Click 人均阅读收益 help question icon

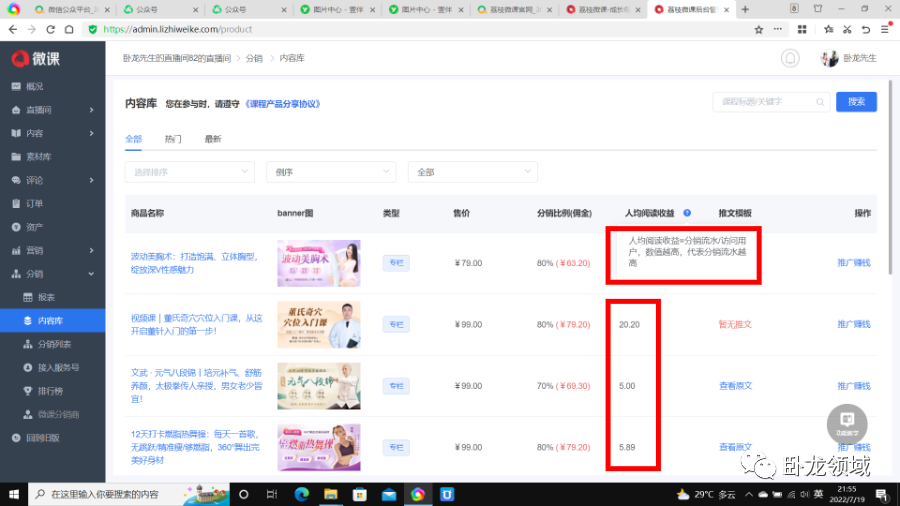(687, 213)
